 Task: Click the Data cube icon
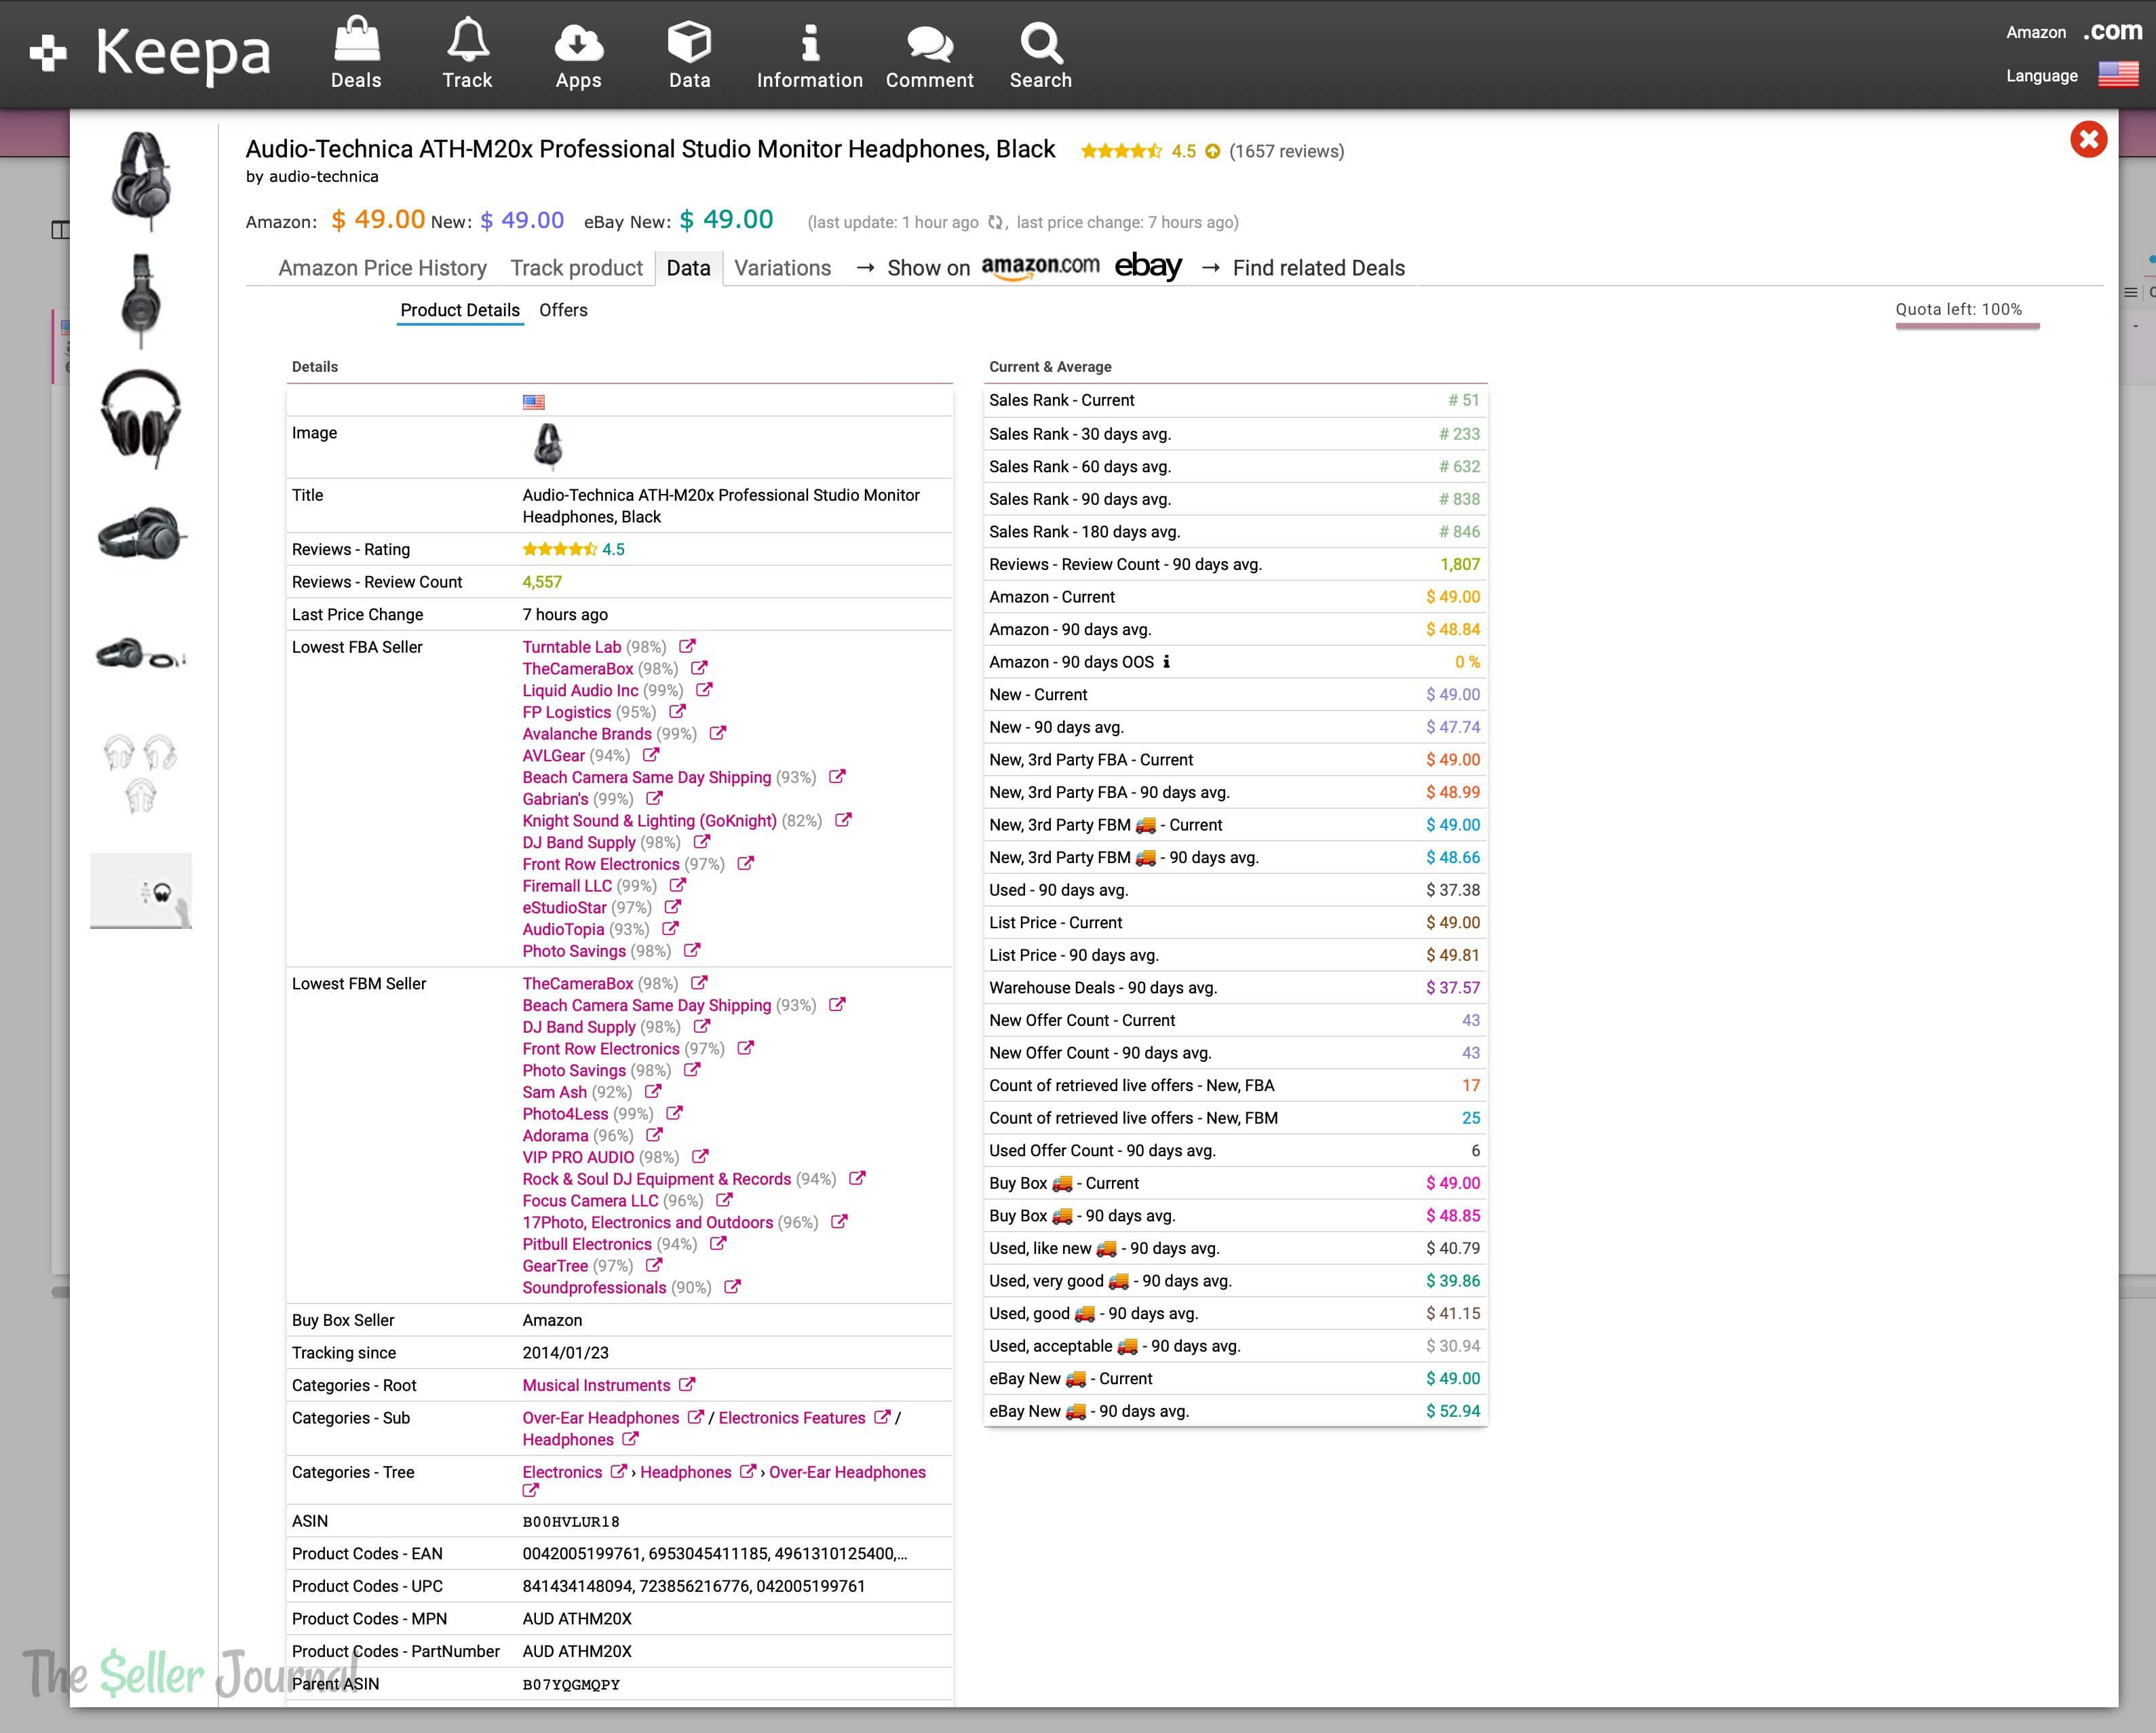(x=689, y=42)
